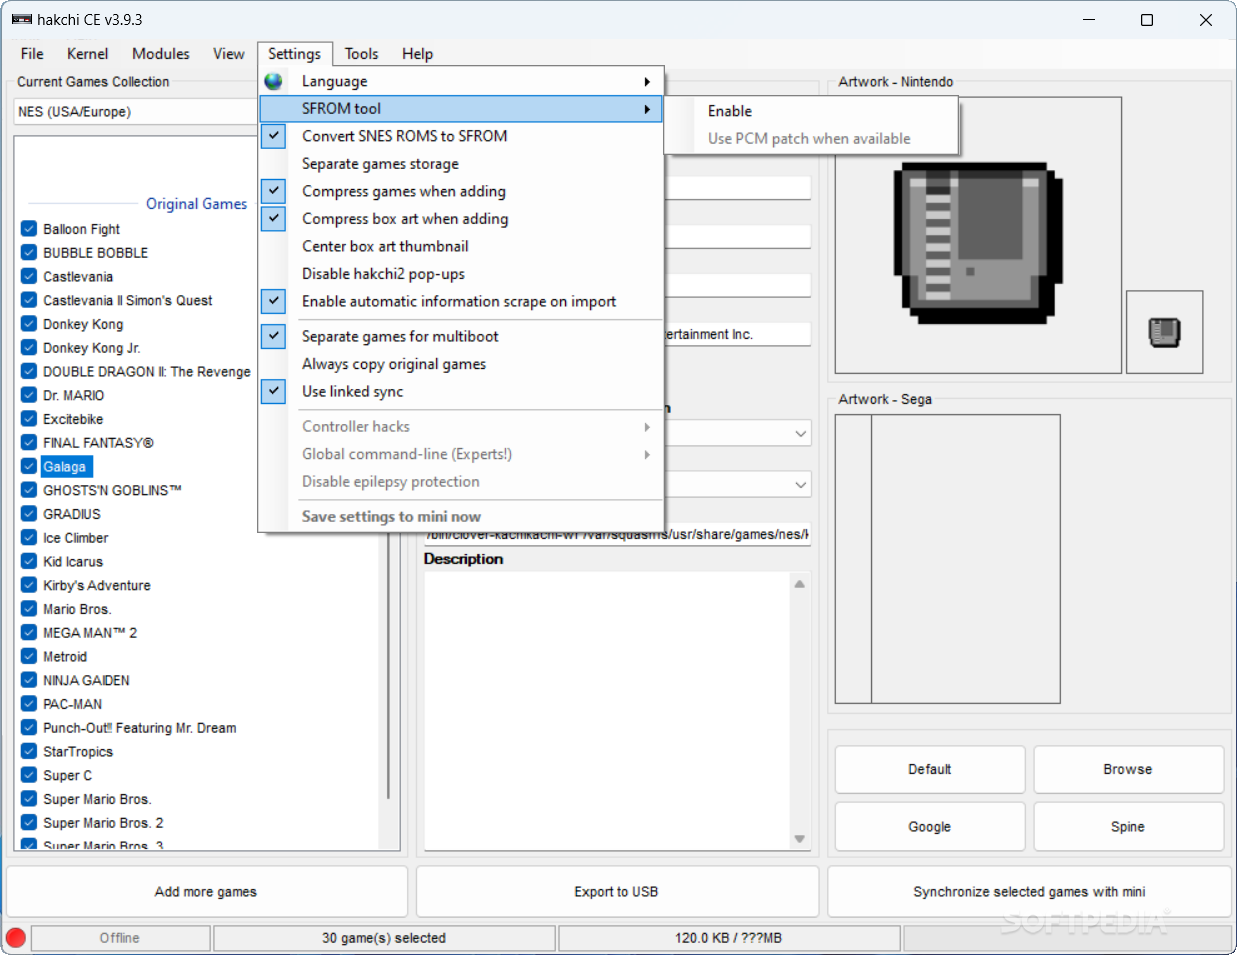1237x955 pixels.
Task: Click the description scrollbar up arrow
Action: (x=800, y=584)
